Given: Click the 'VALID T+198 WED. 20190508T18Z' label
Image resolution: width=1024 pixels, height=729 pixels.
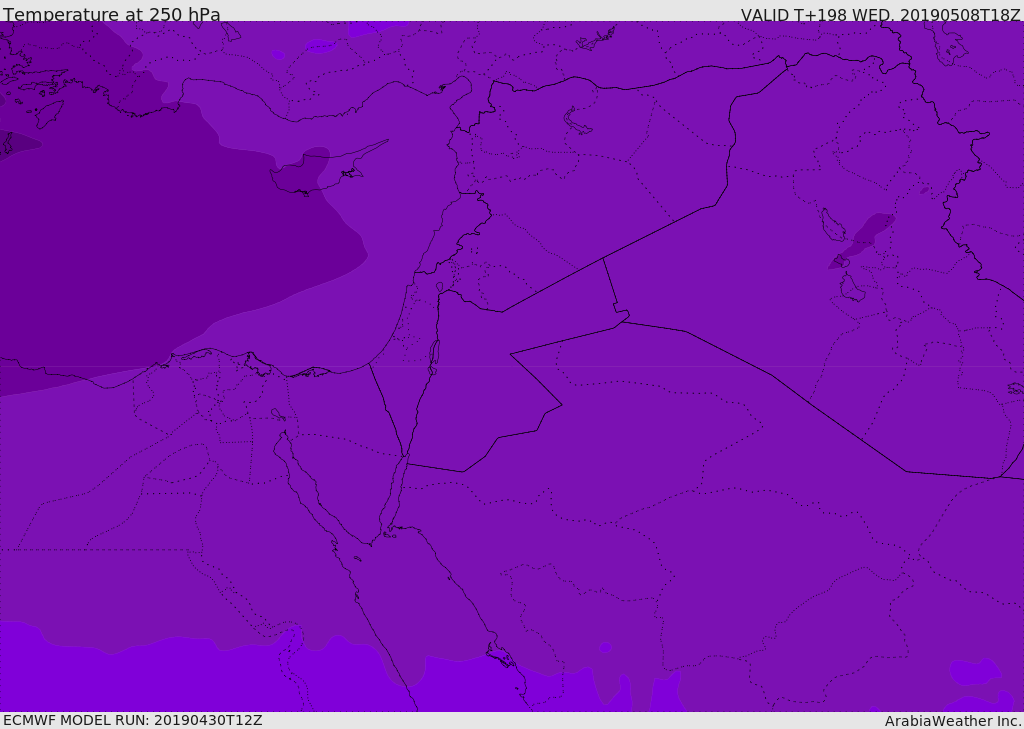Looking at the screenshot, I should pos(880,14).
